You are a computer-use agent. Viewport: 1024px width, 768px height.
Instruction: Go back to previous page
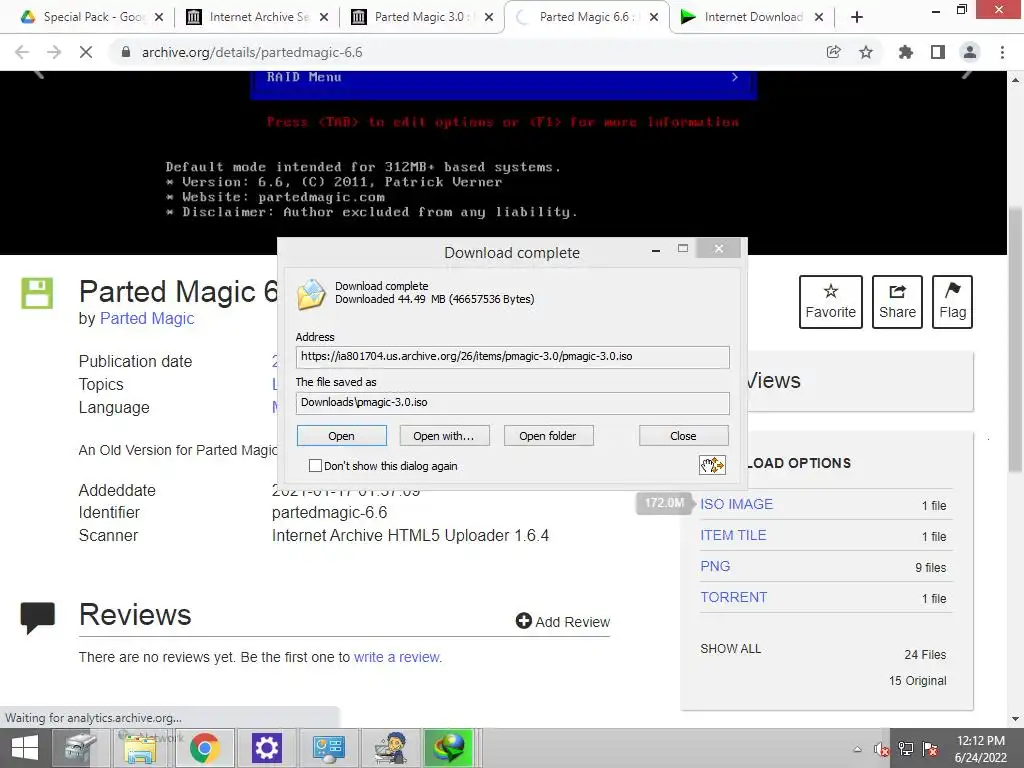coord(22,52)
